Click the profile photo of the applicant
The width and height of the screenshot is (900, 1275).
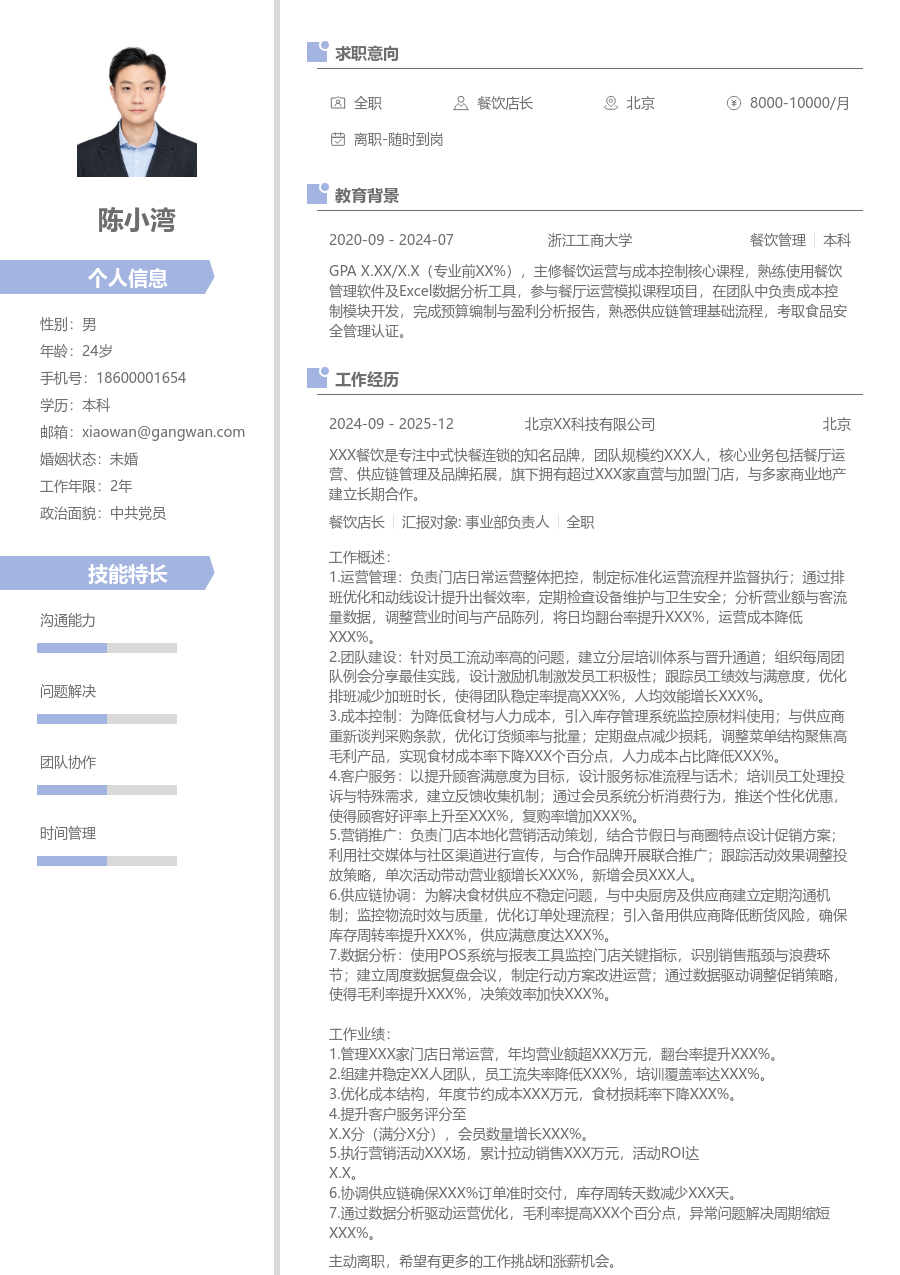click(x=137, y=112)
